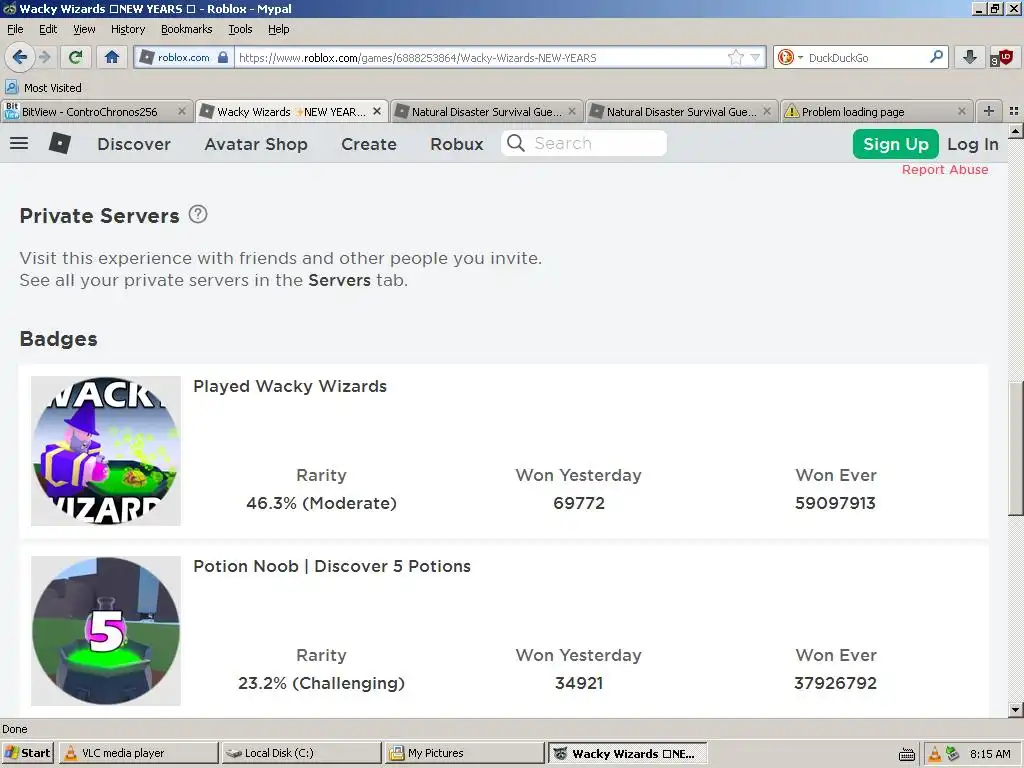Image resolution: width=1024 pixels, height=768 pixels.
Task: Click the 46.3% (Moderate) rarity value
Action: (x=321, y=504)
